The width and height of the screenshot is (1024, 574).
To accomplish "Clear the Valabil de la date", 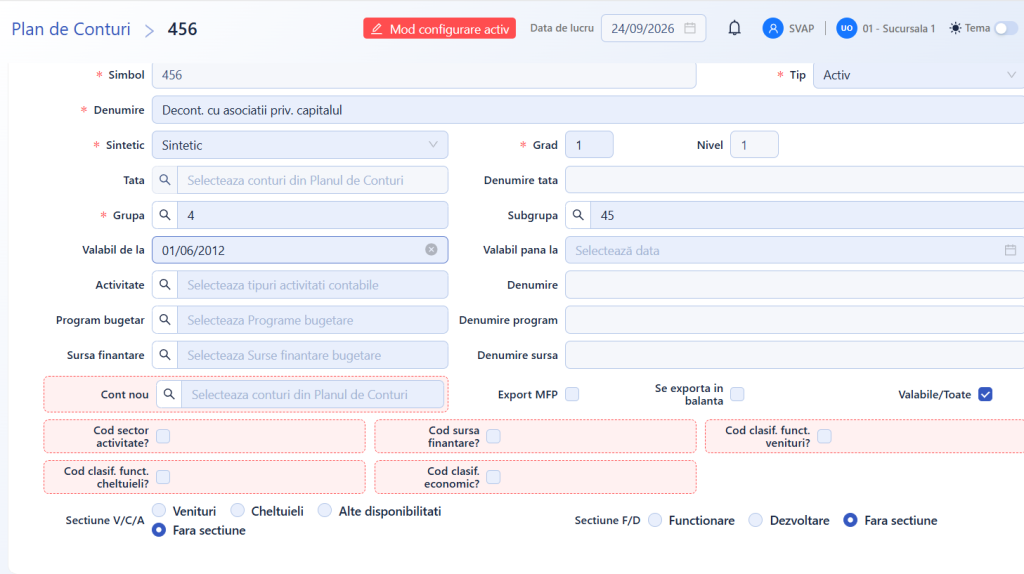I will (x=431, y=249).
